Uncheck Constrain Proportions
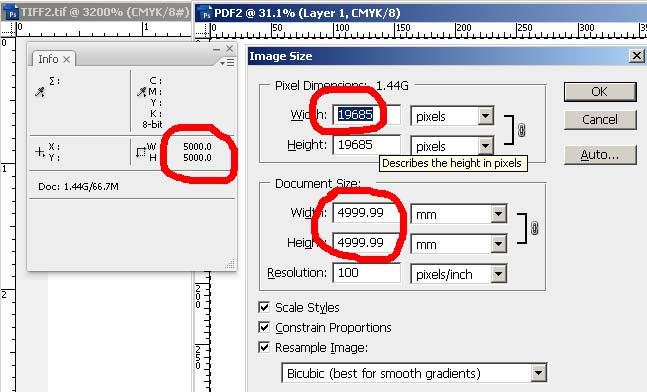Viewport: 647px width, 392px height. coord(264,327)
